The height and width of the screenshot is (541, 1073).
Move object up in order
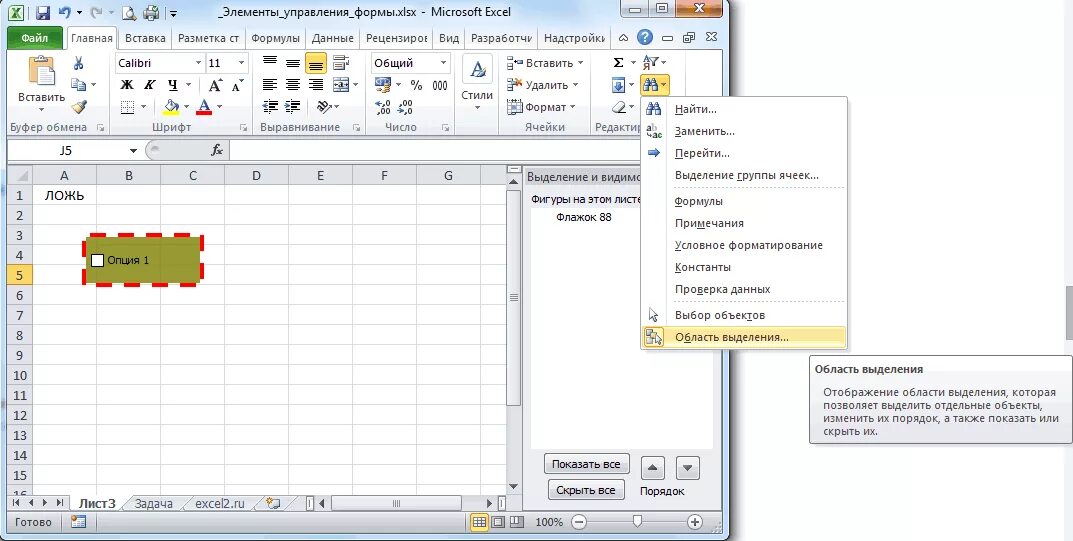coord(653,469)
